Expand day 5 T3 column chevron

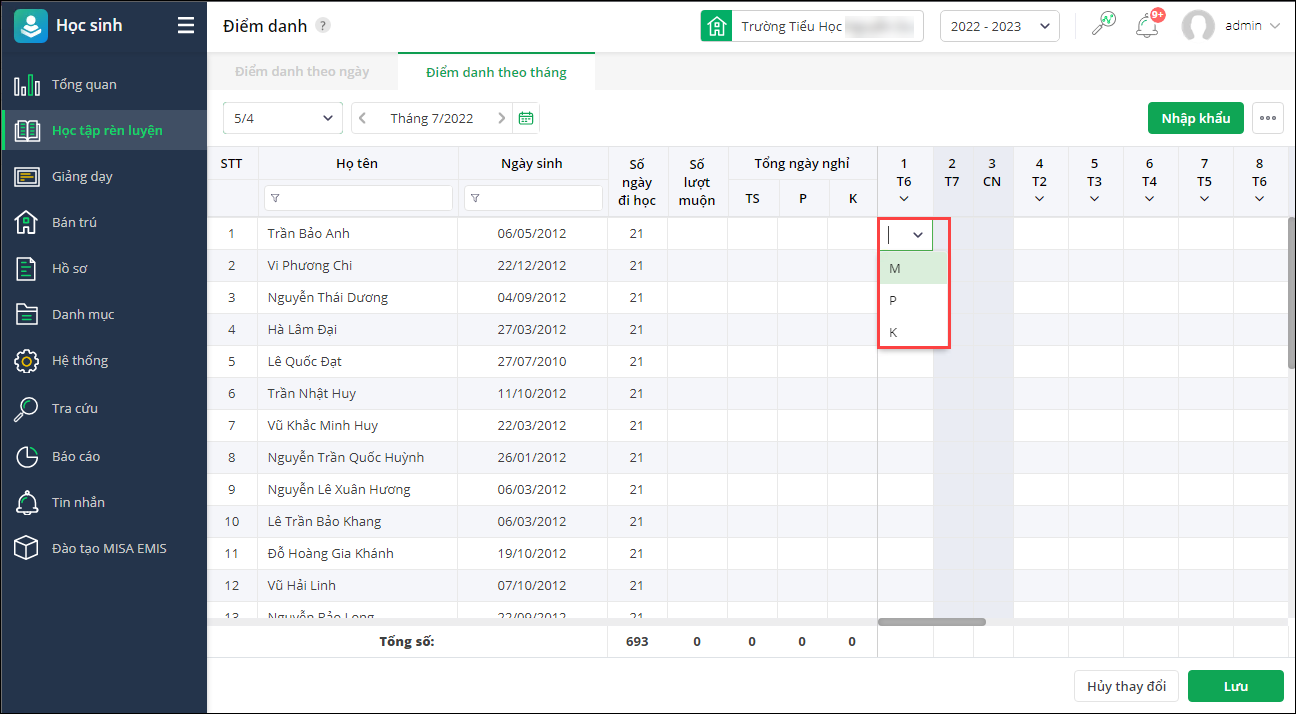point(1095,199)
